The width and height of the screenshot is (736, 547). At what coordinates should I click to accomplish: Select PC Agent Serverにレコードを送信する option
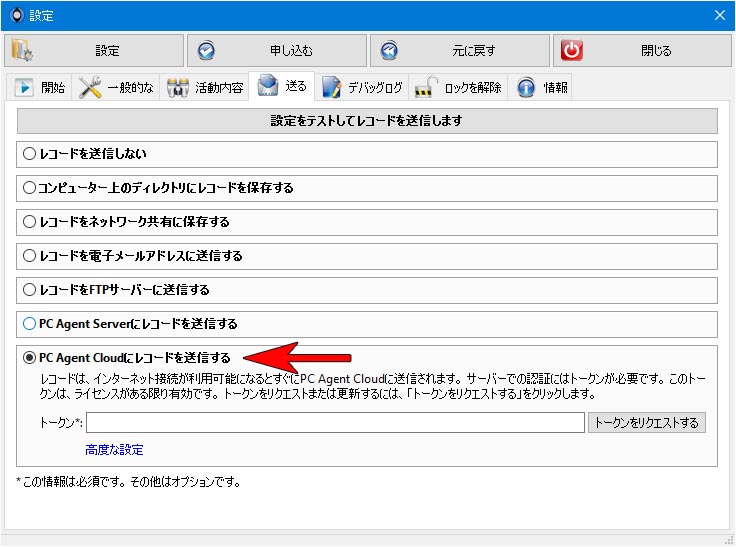(29, 324)
